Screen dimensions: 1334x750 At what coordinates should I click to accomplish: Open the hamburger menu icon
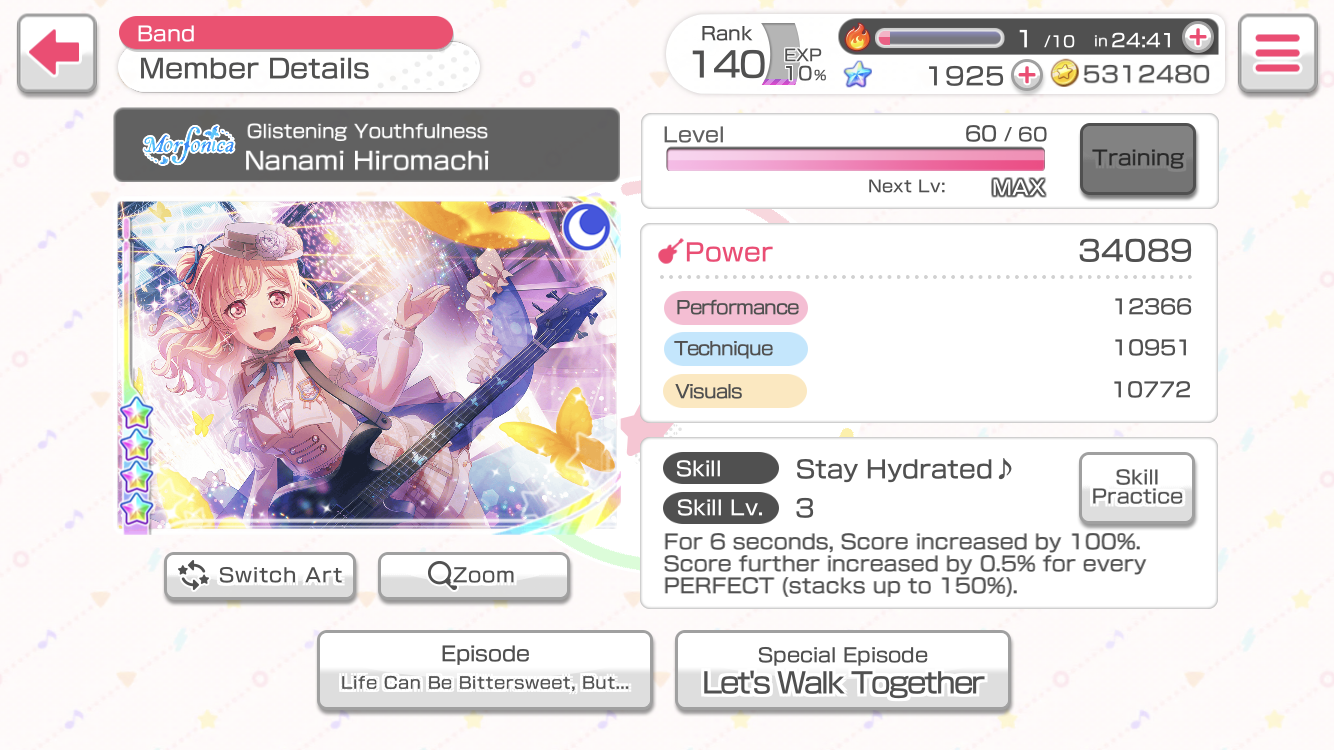pos(1277,53)
